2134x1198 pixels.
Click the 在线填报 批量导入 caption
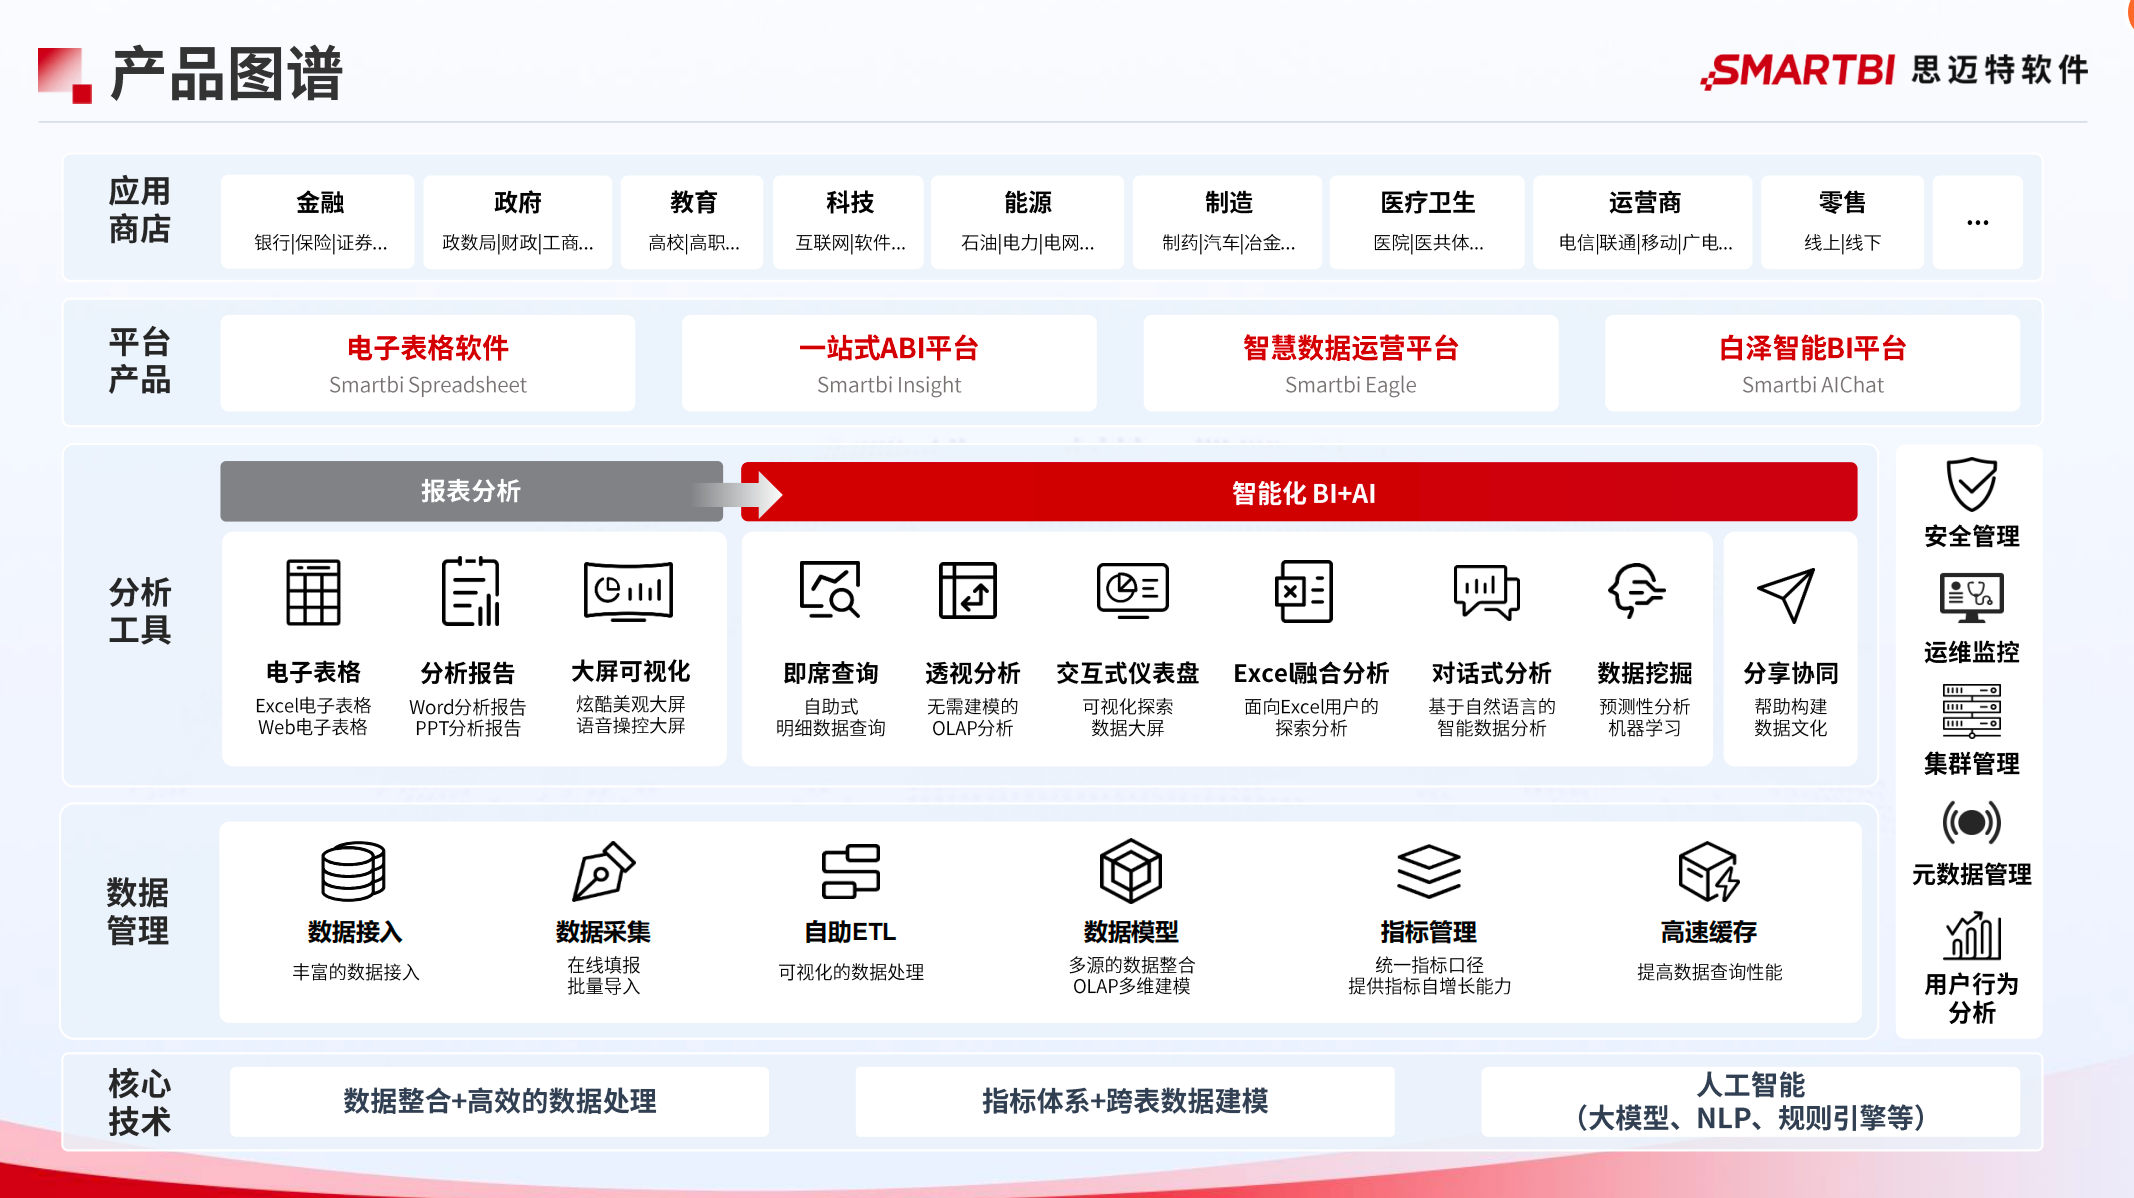coord(603,975)
